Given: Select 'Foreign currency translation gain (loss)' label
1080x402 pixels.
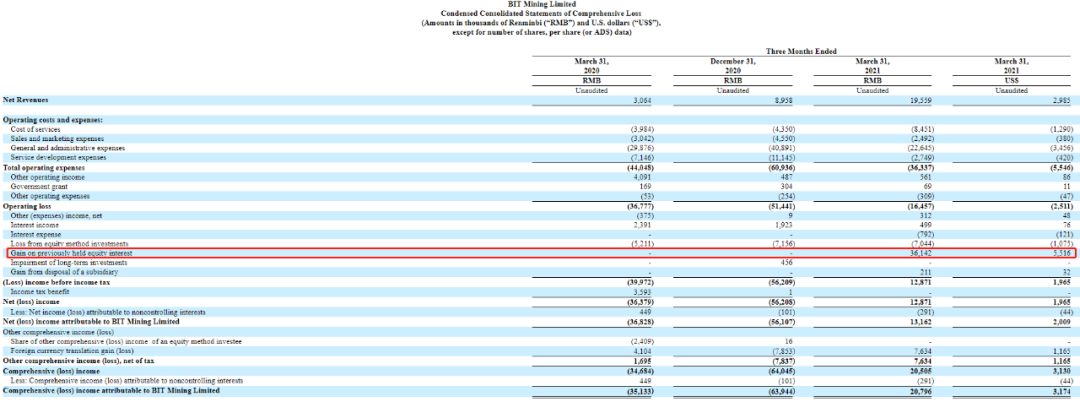Looking at the screenshot, I should point(70,350).
